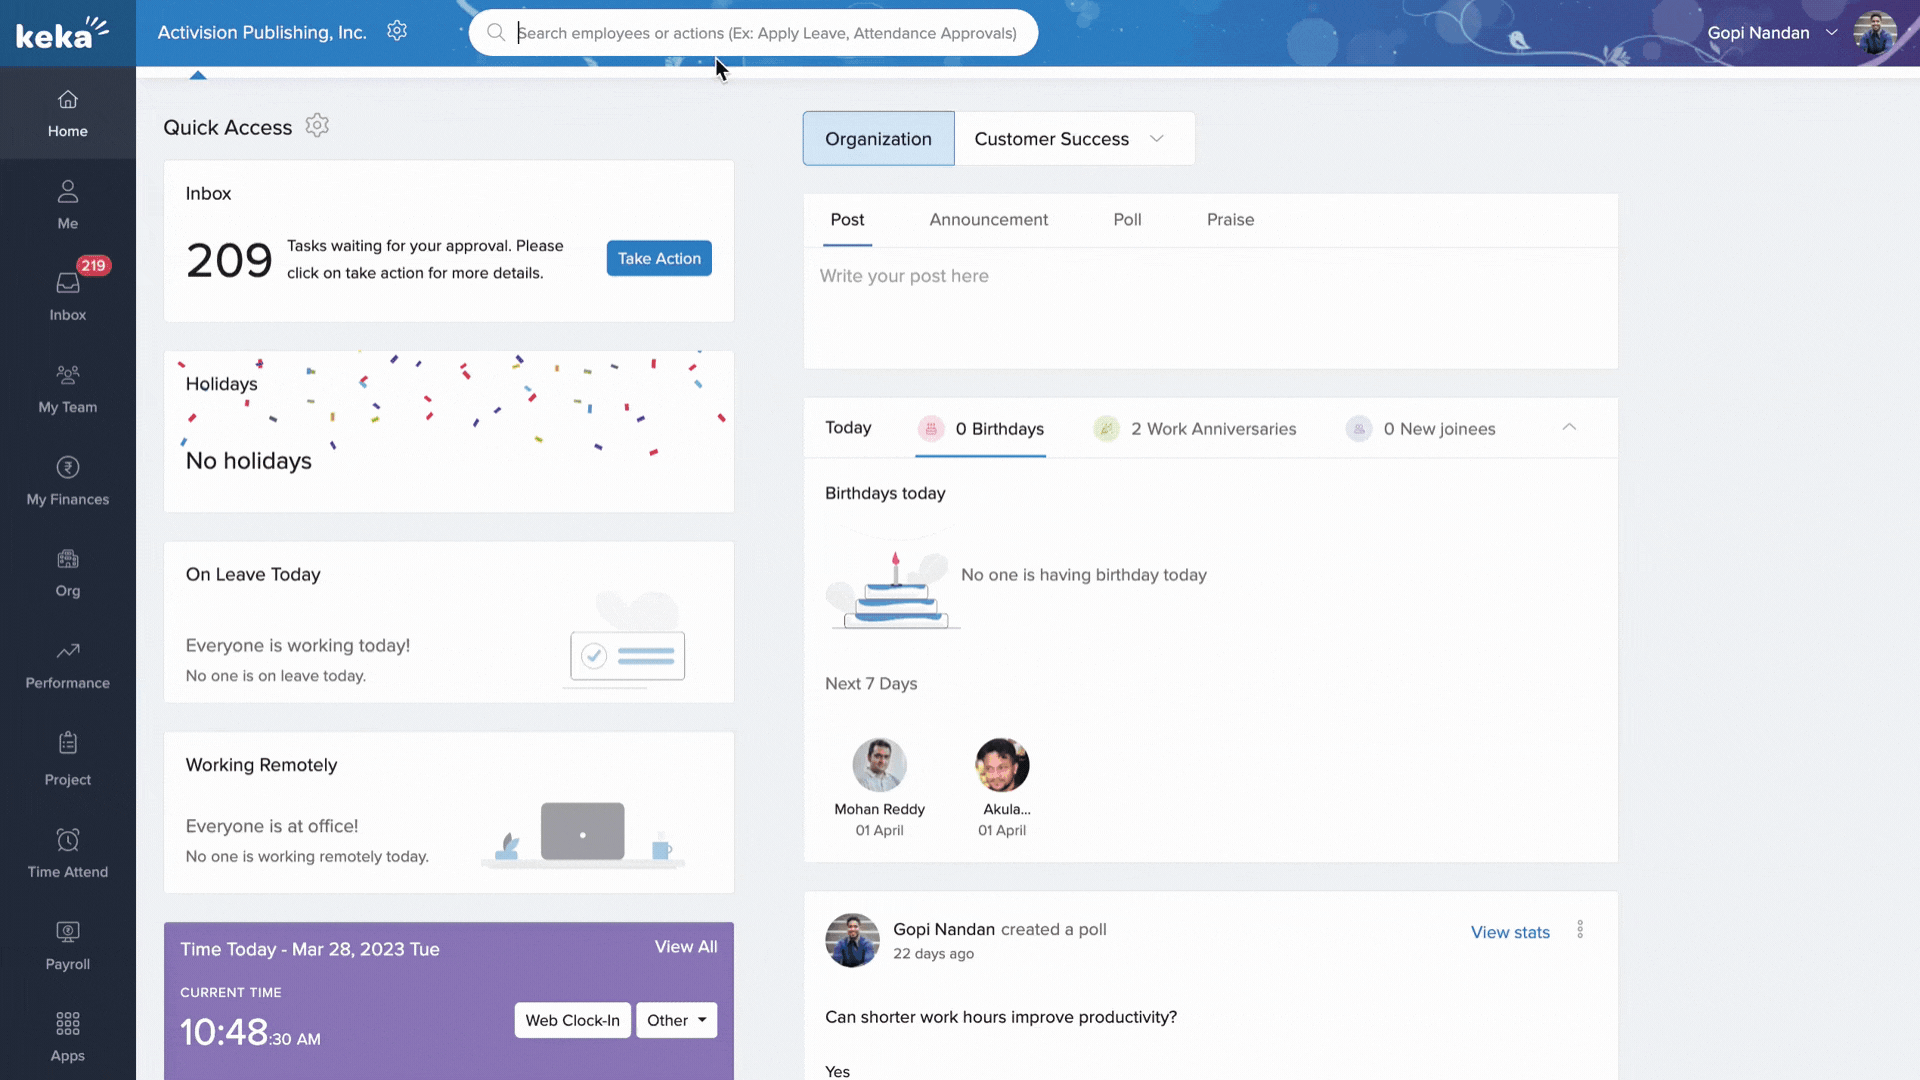Focus the employee search field
The width and height of the screenshot is (1920, 1080).
(765, 33)
